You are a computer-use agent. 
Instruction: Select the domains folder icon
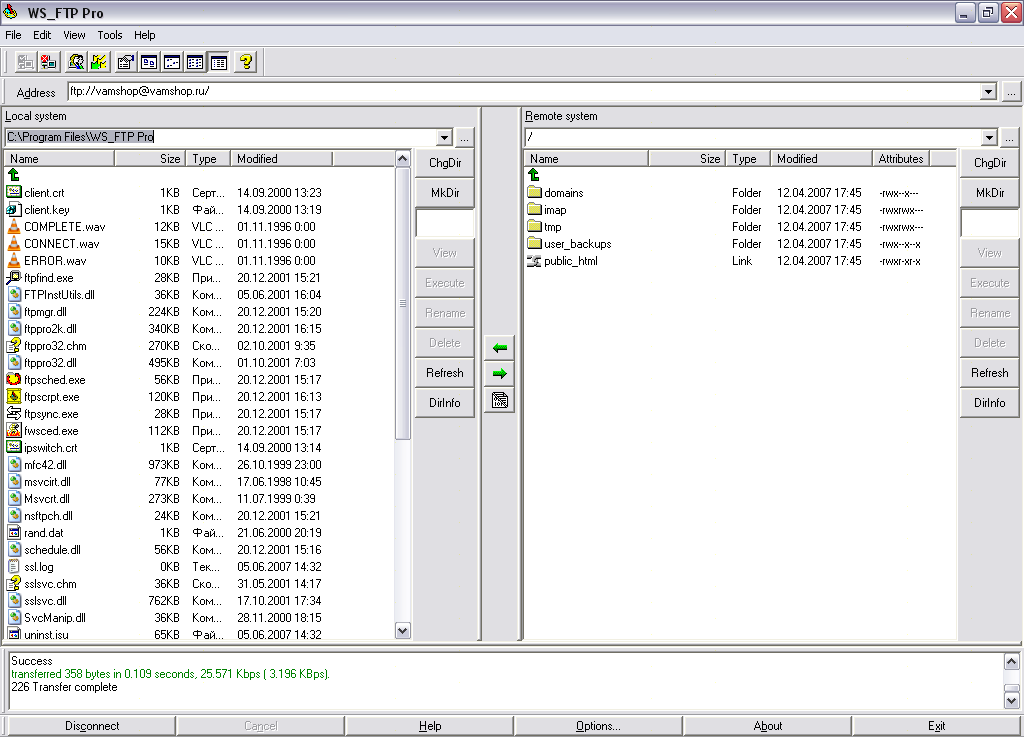coord(535,192)
